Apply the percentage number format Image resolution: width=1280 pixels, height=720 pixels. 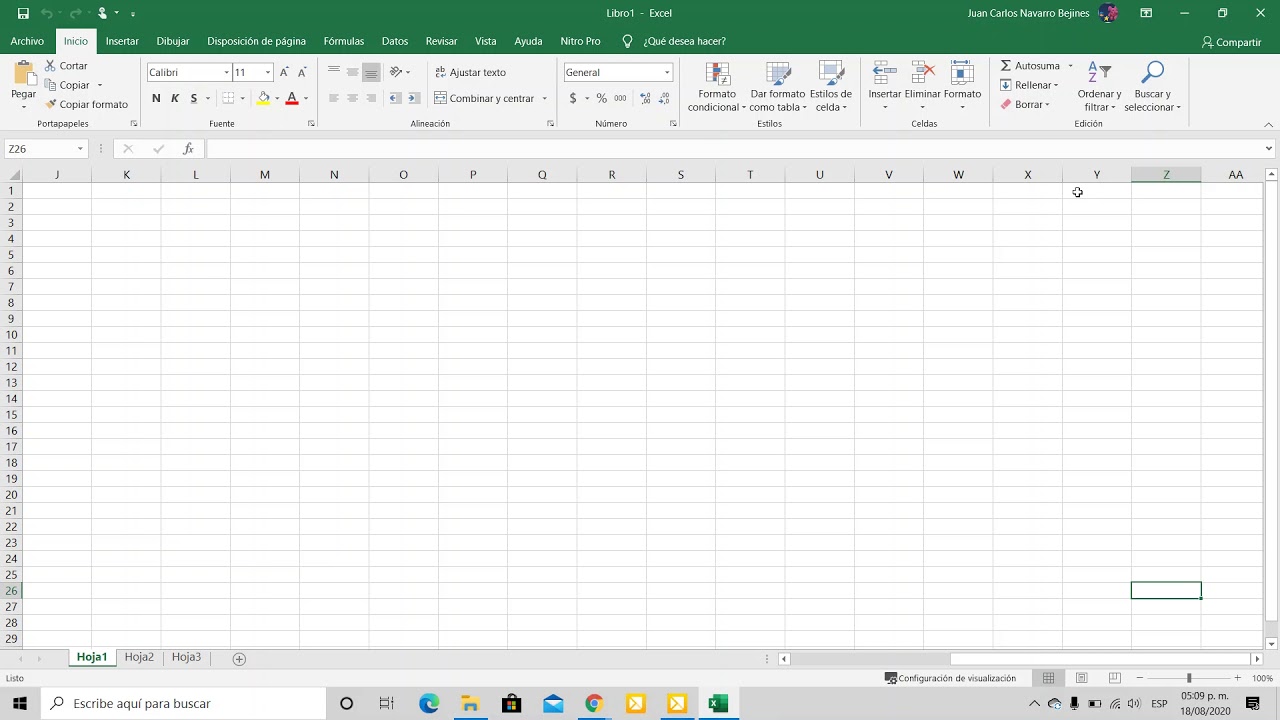601,98
